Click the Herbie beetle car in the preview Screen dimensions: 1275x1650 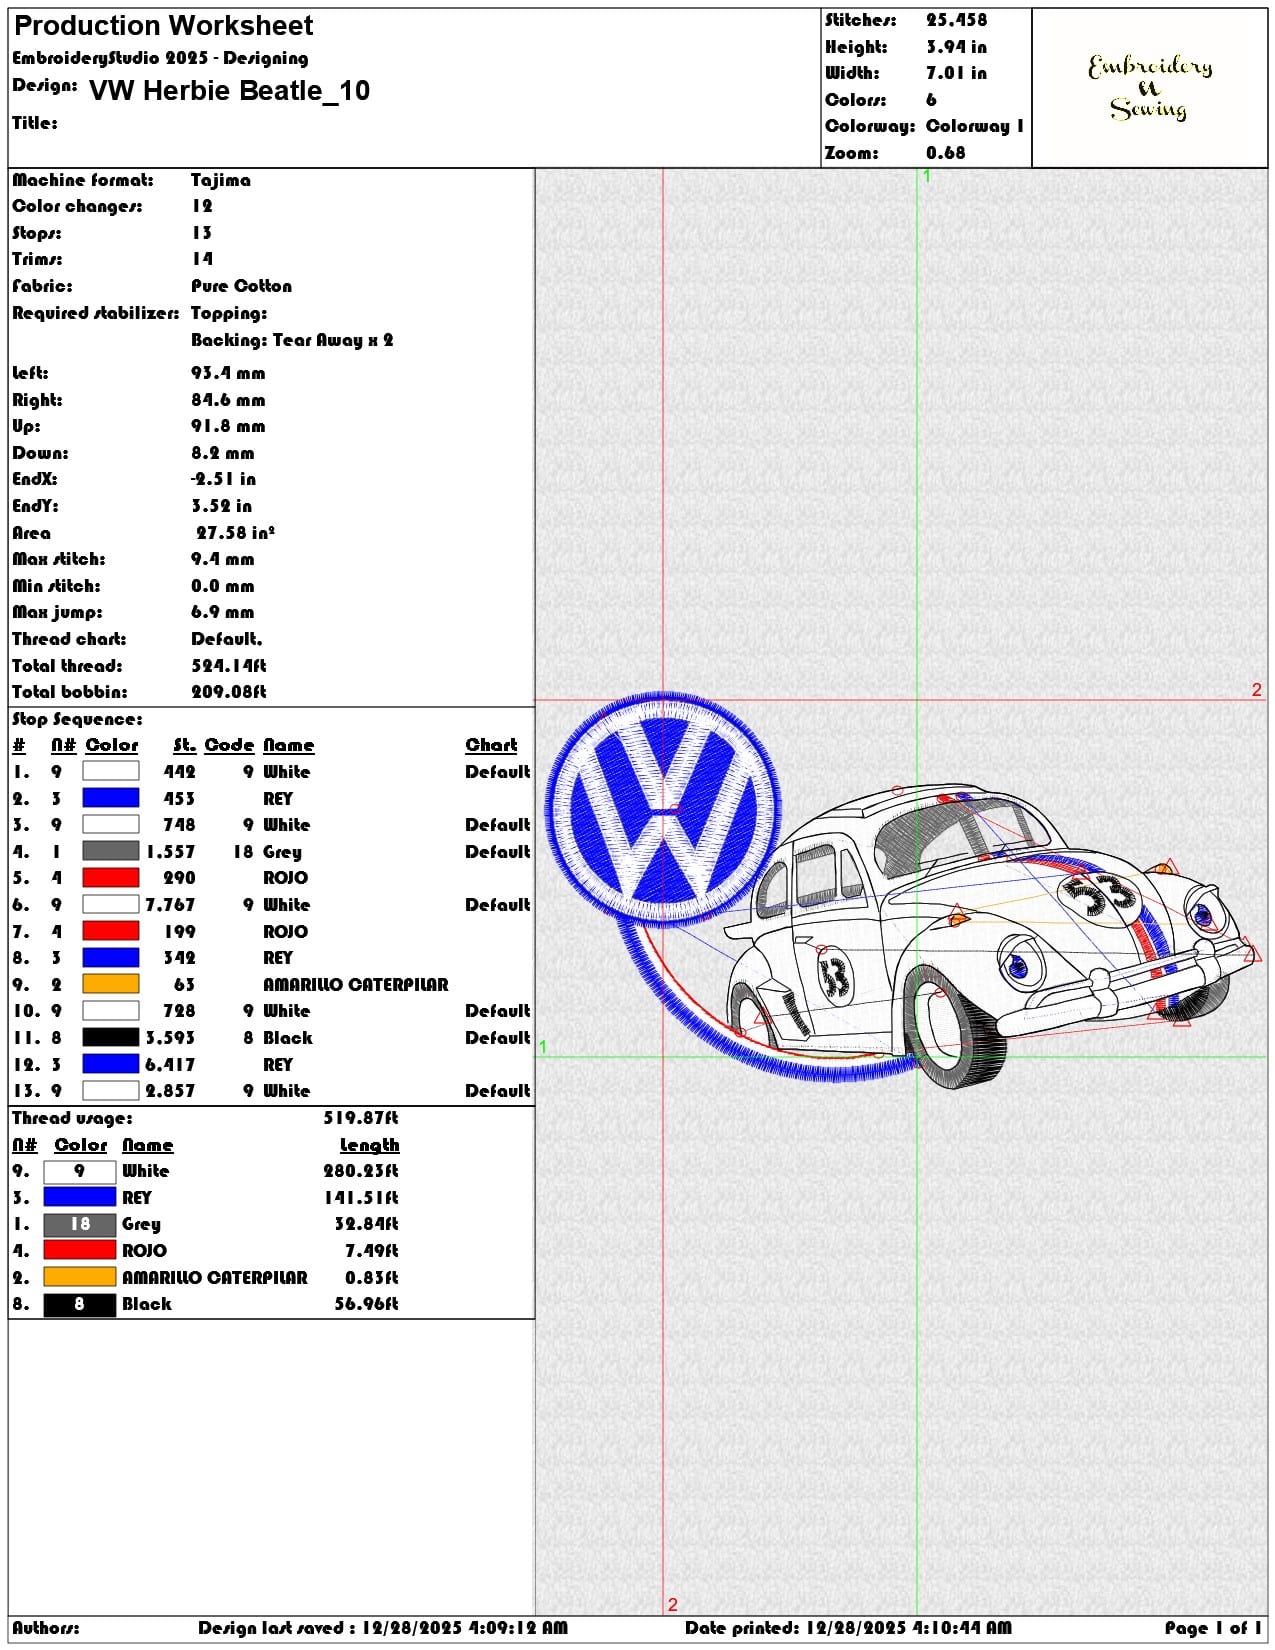point(990,935)
